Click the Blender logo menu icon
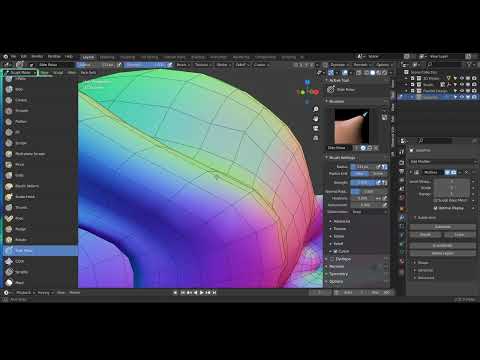The height and width of the screenshot is (360, 480). (6, 56)
